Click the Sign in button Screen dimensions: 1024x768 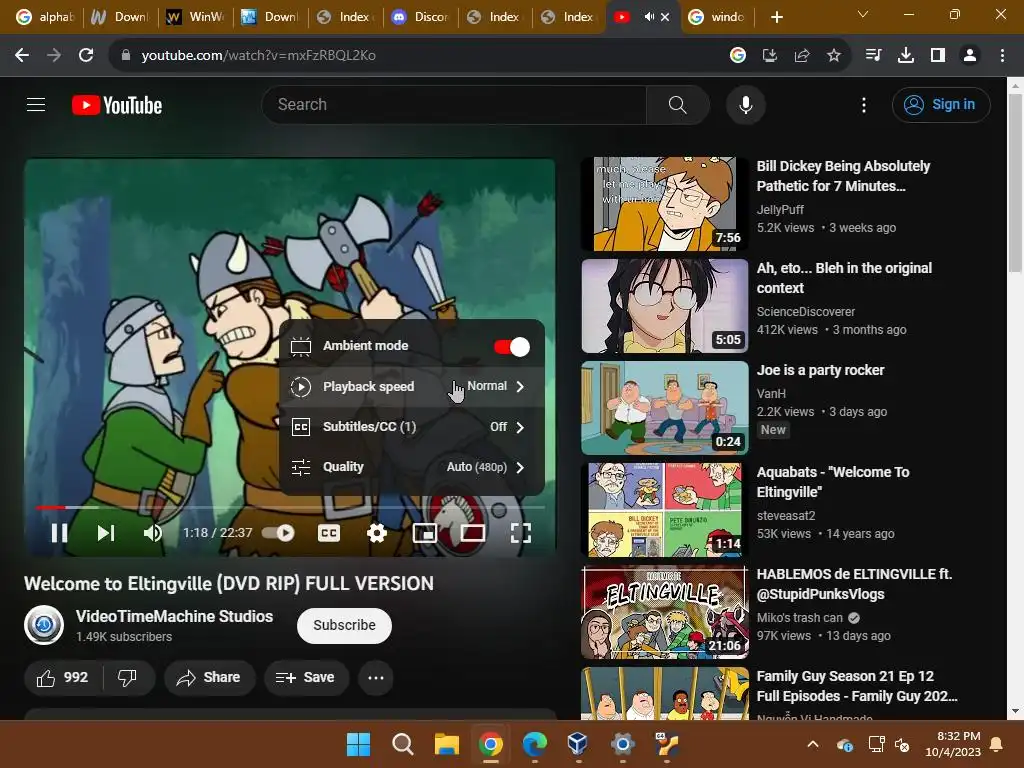coord(941,104)
